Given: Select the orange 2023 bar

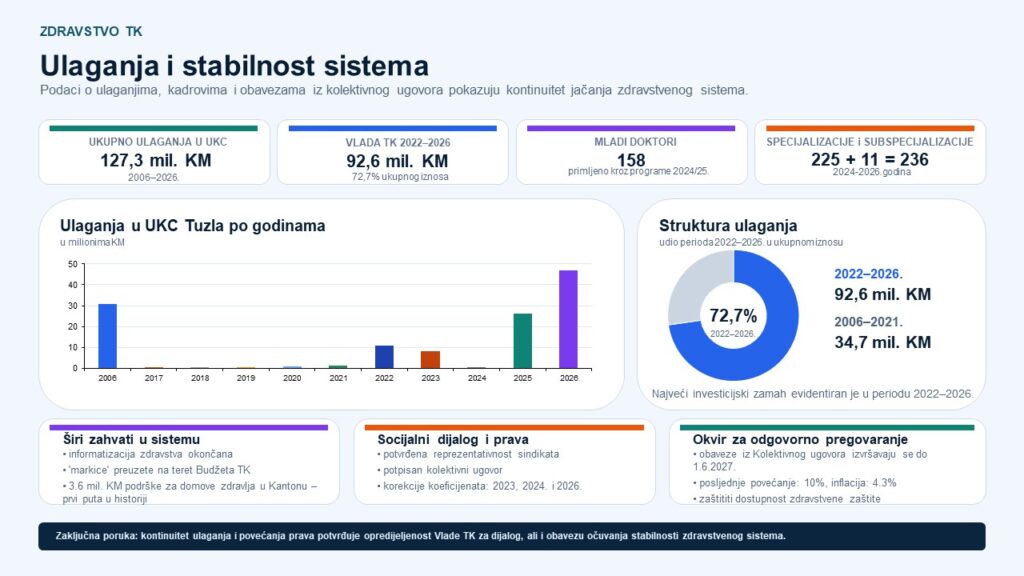Looking at the screenshot, I should (430, 360).
